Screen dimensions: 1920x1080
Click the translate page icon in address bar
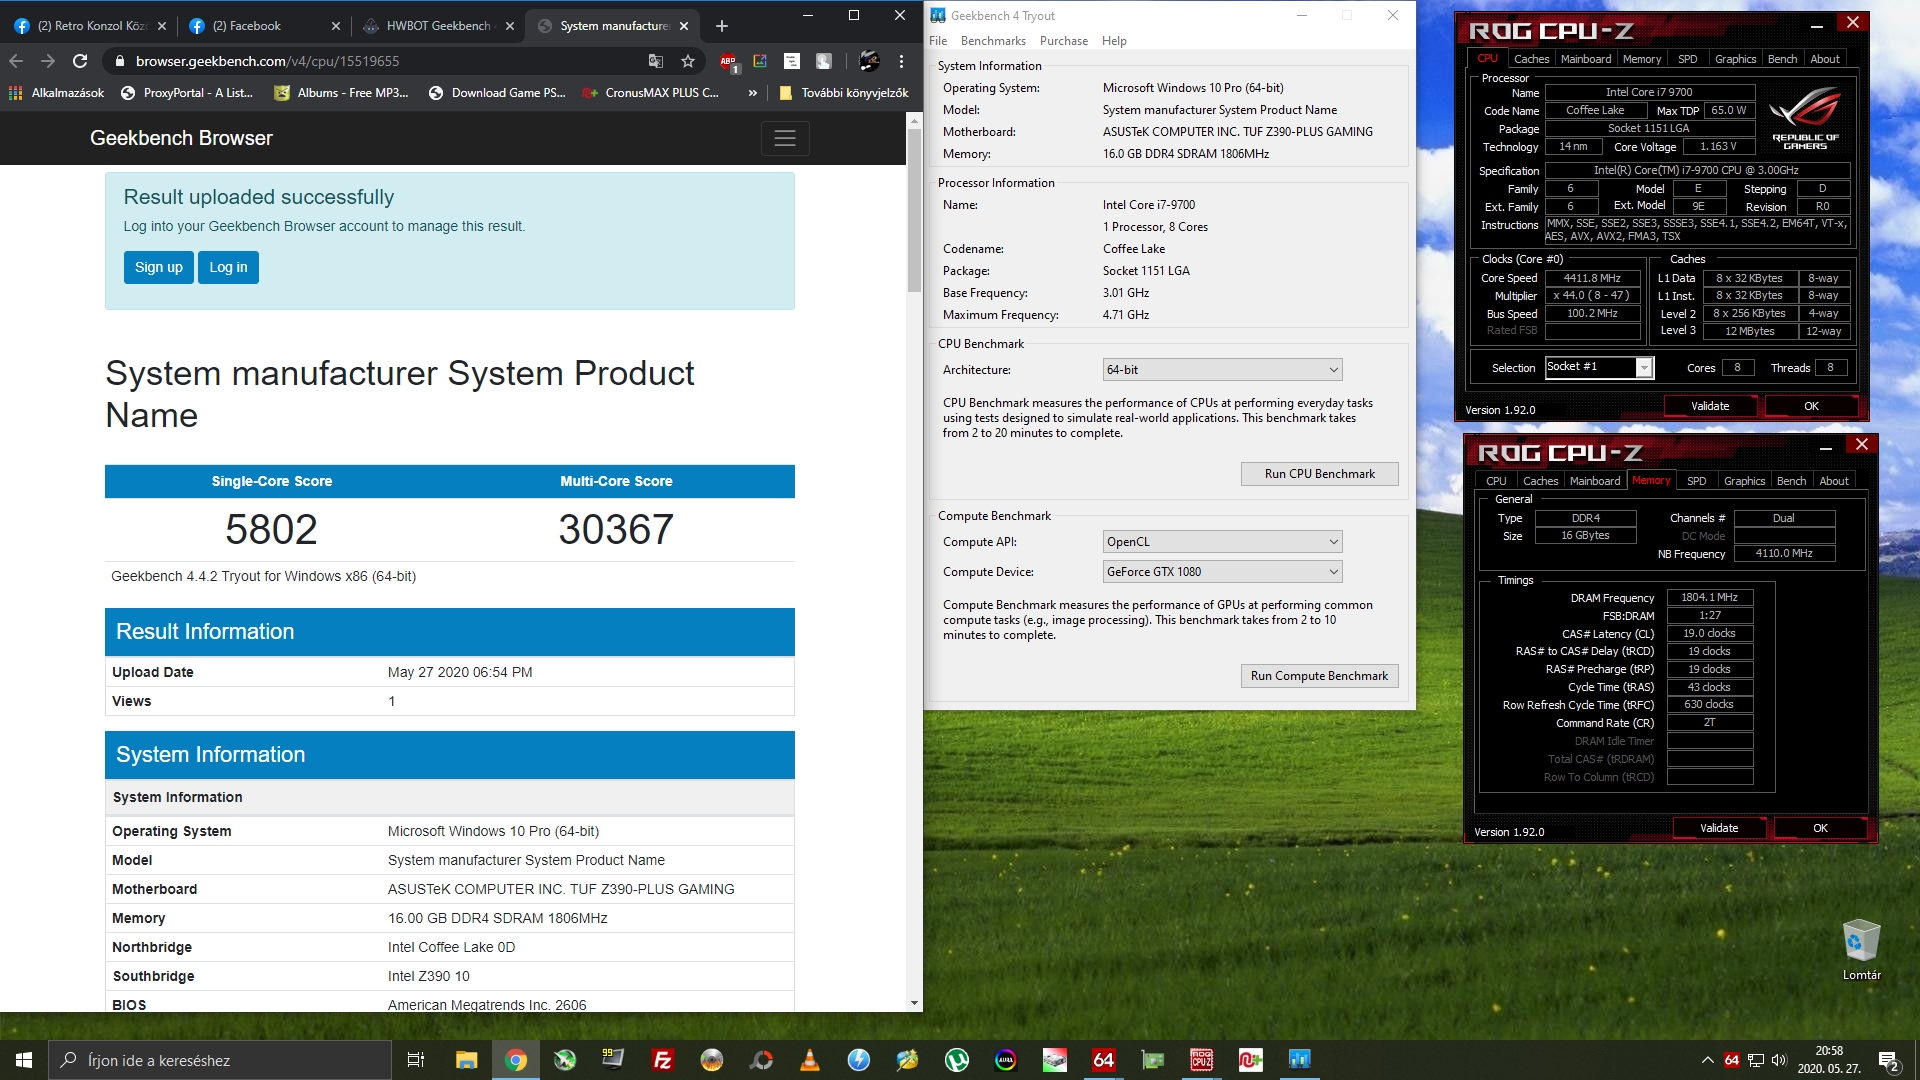pyautogui.click(x=656, y=61)
